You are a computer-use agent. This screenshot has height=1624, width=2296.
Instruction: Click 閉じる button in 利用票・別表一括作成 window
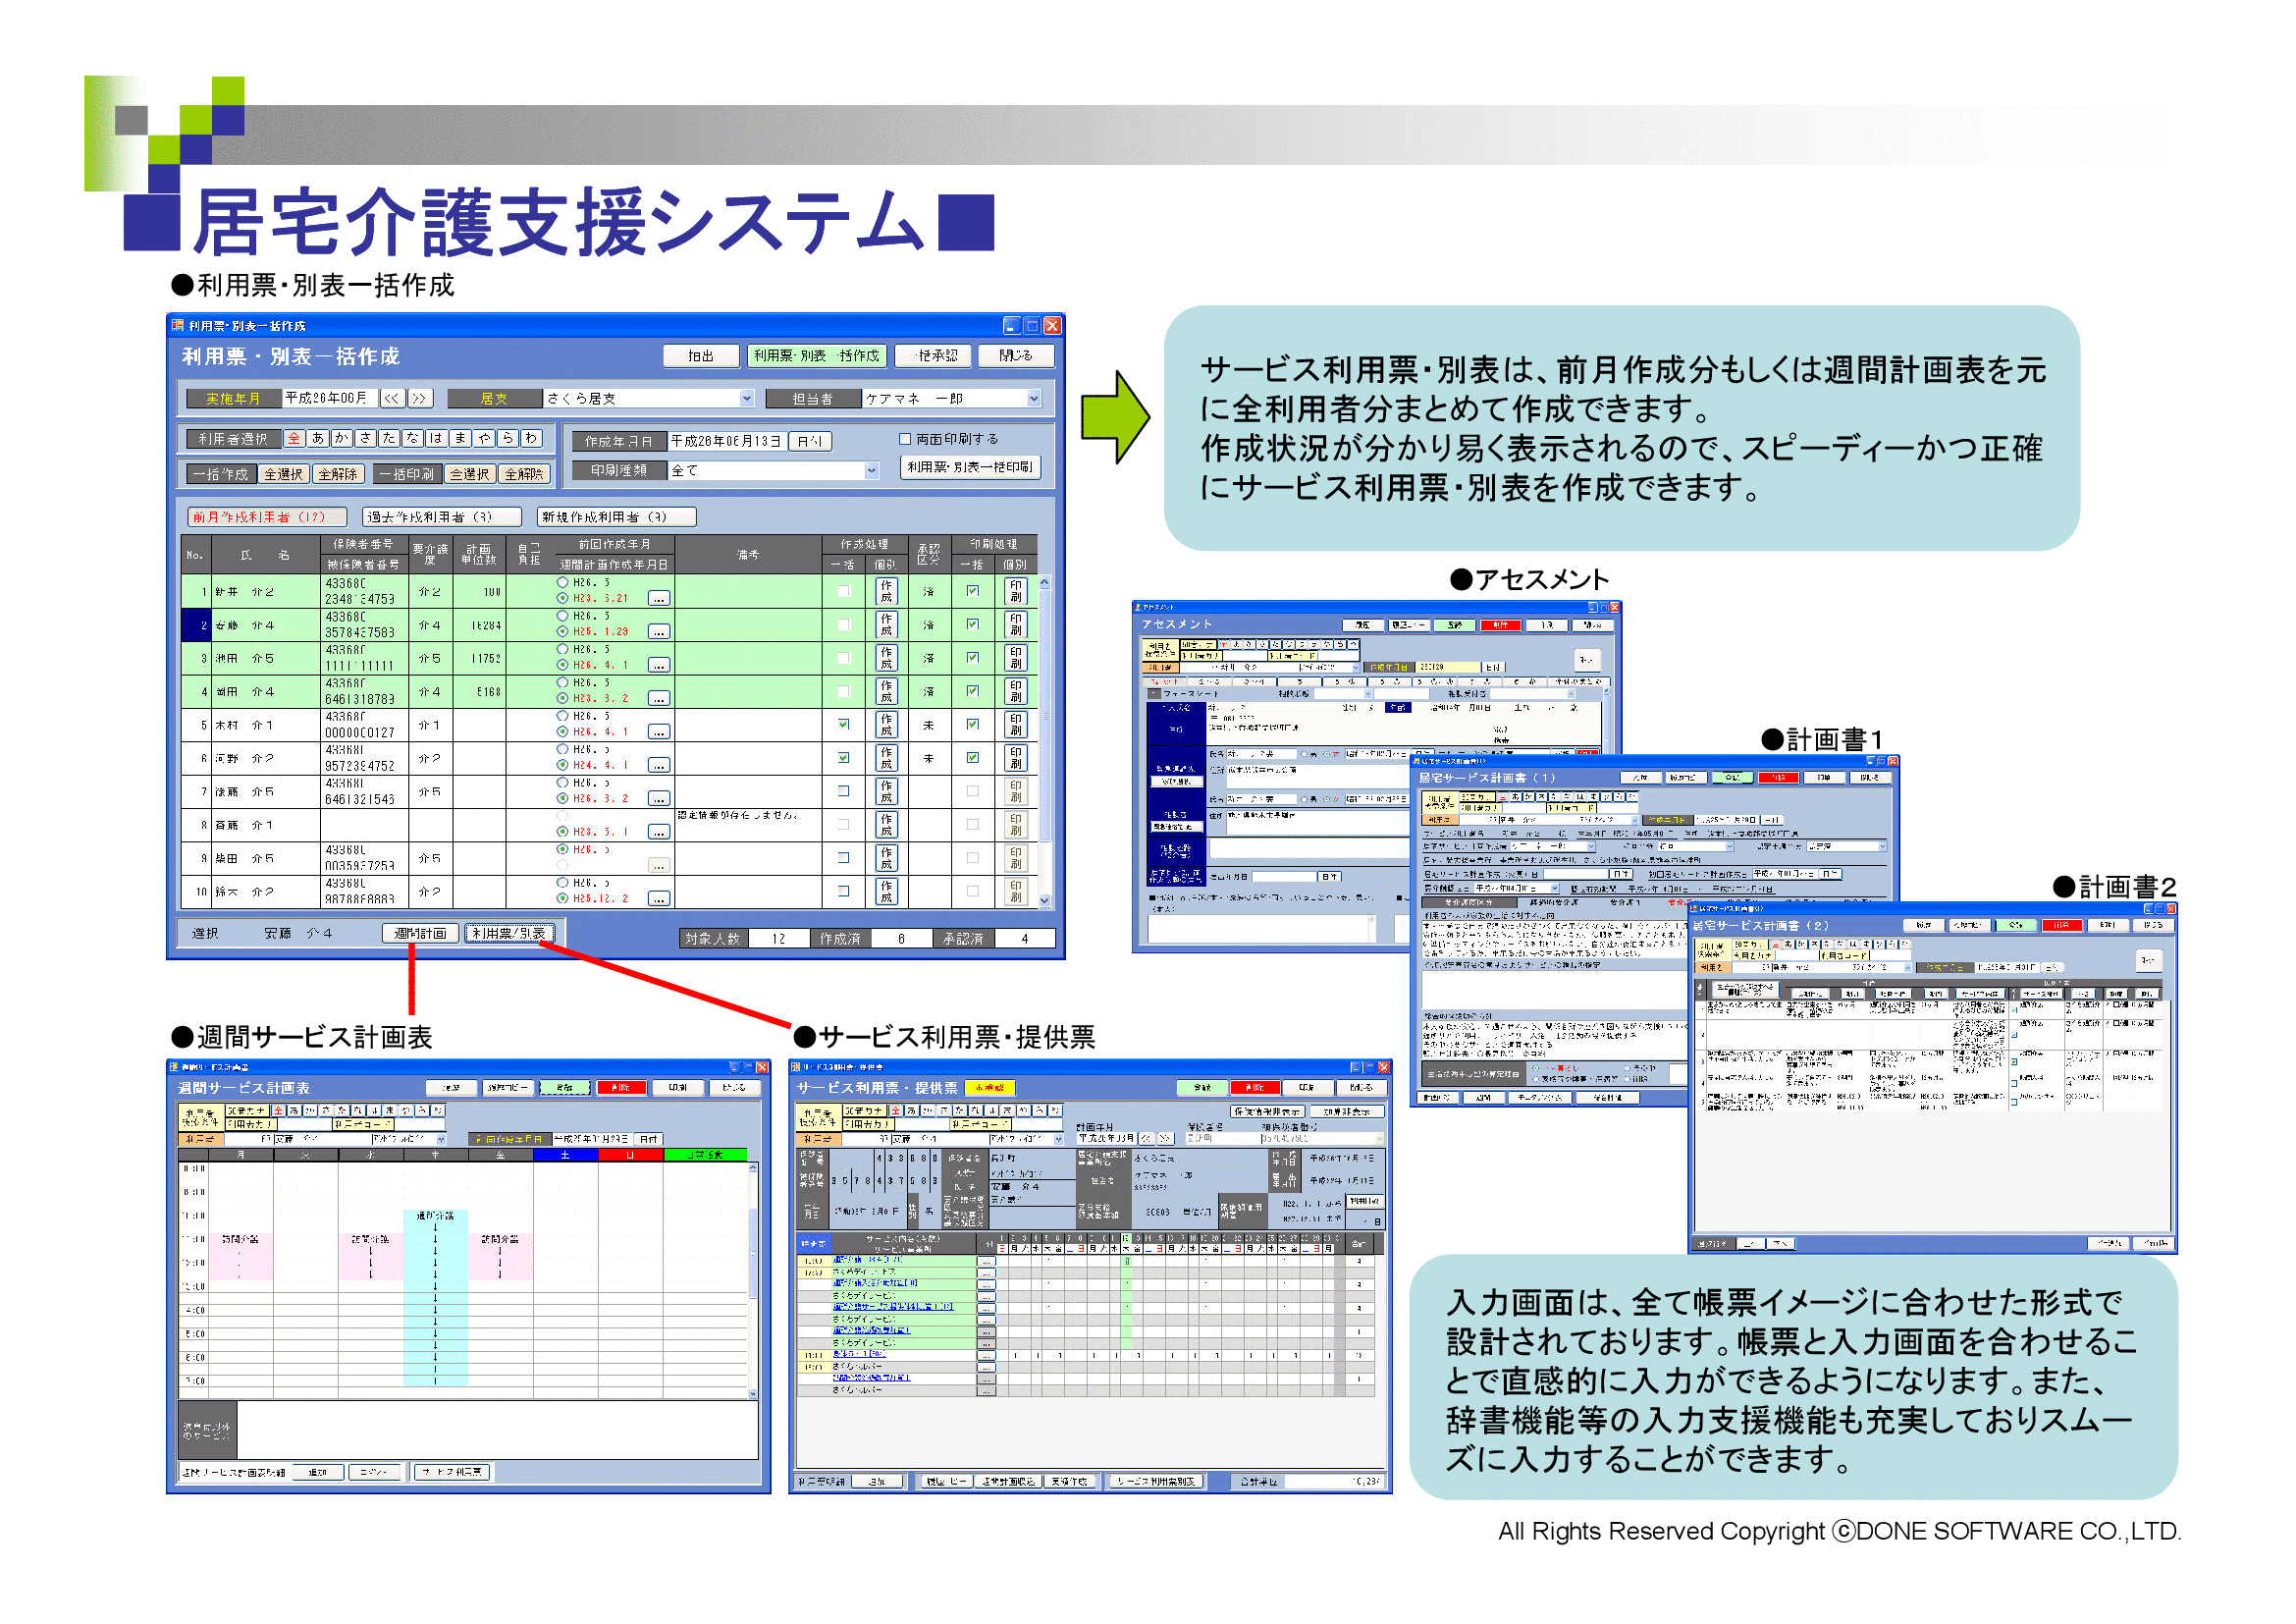point(1016,356)
